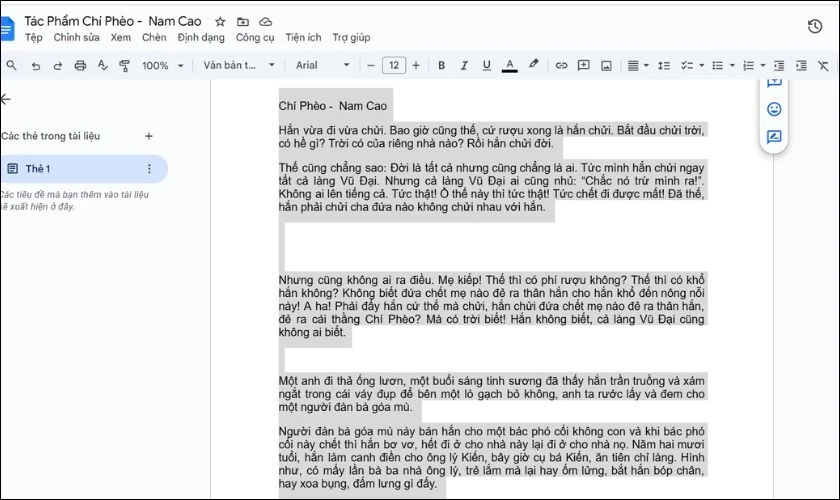Rename the document title 'Tác Phẩm Chí Phèo - Nam Cao'
The height and width of the screenshot is (500, 840).
click(x=113, y=21)
